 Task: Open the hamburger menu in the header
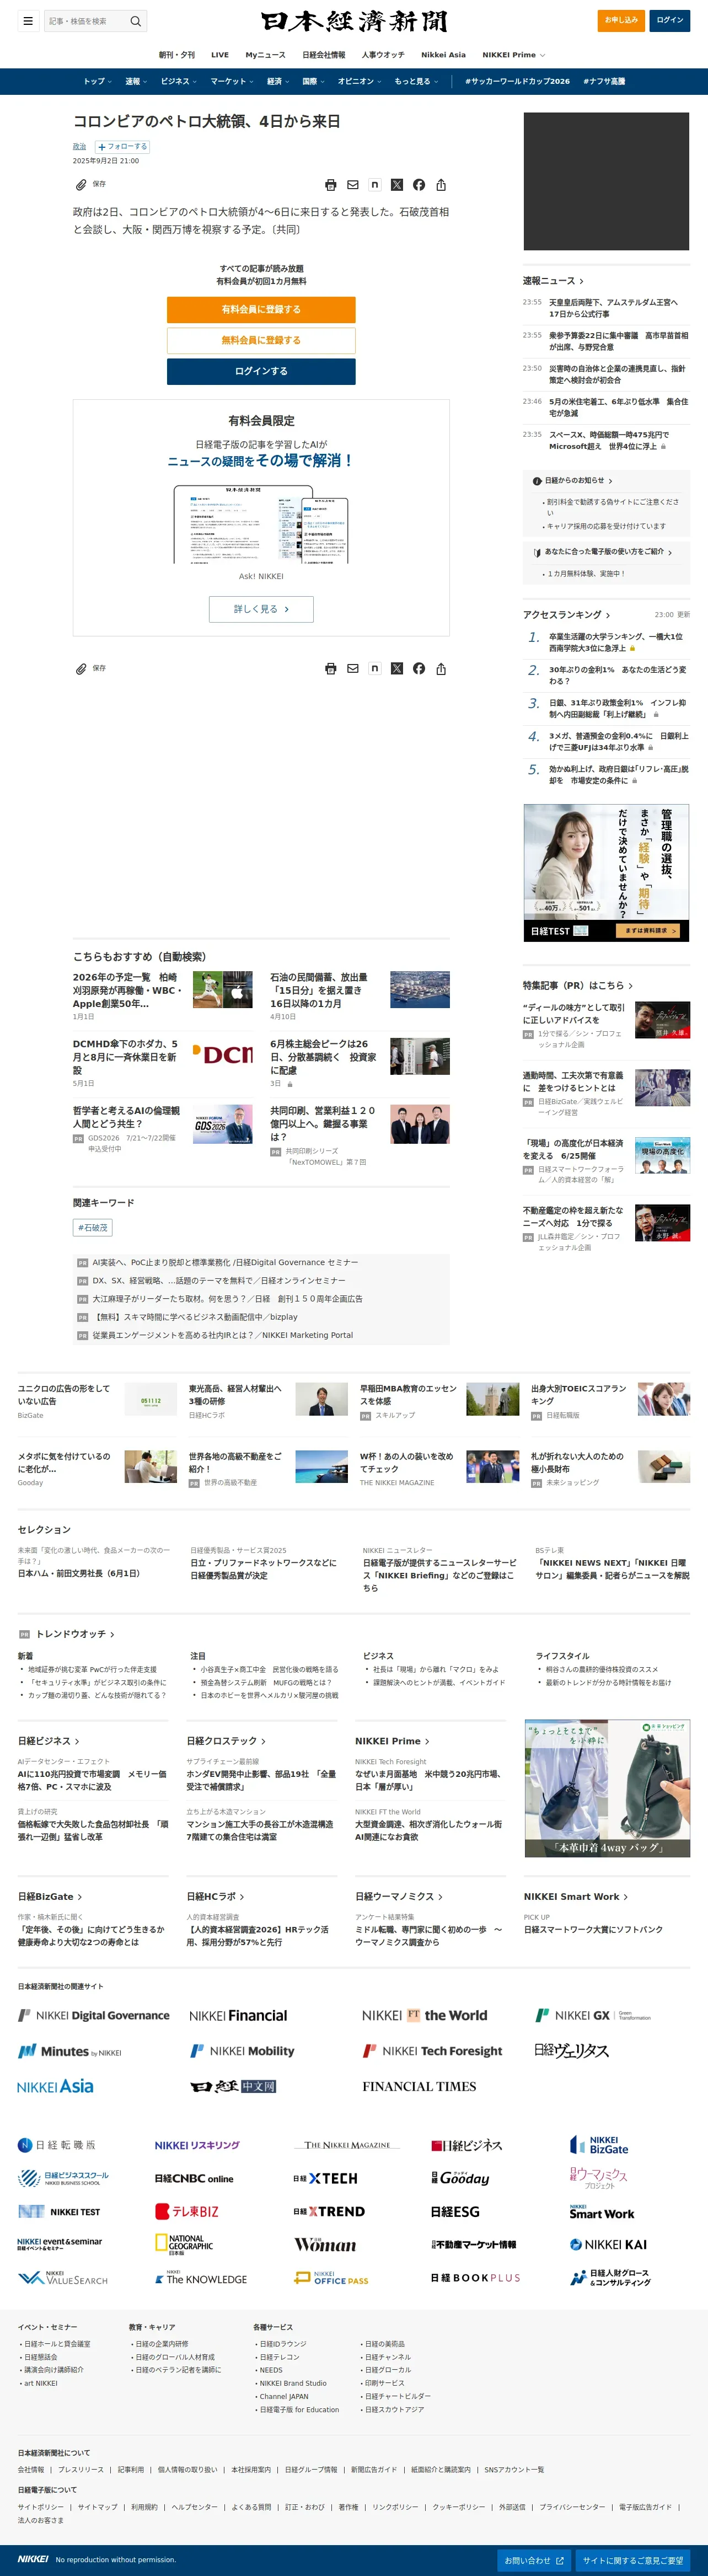[x=28, y=20]
